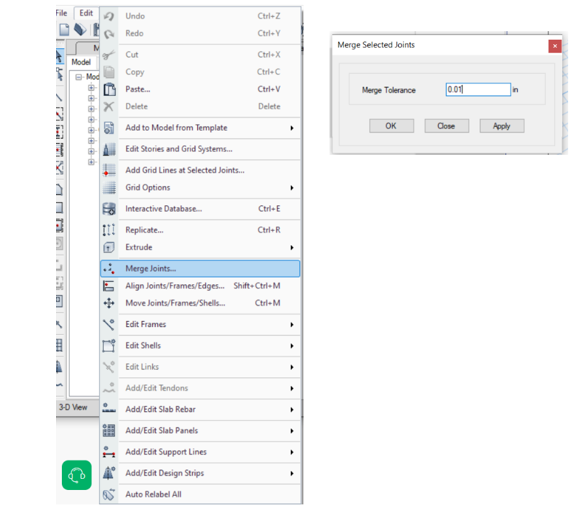Click the New Model toolbar icon

64,30
